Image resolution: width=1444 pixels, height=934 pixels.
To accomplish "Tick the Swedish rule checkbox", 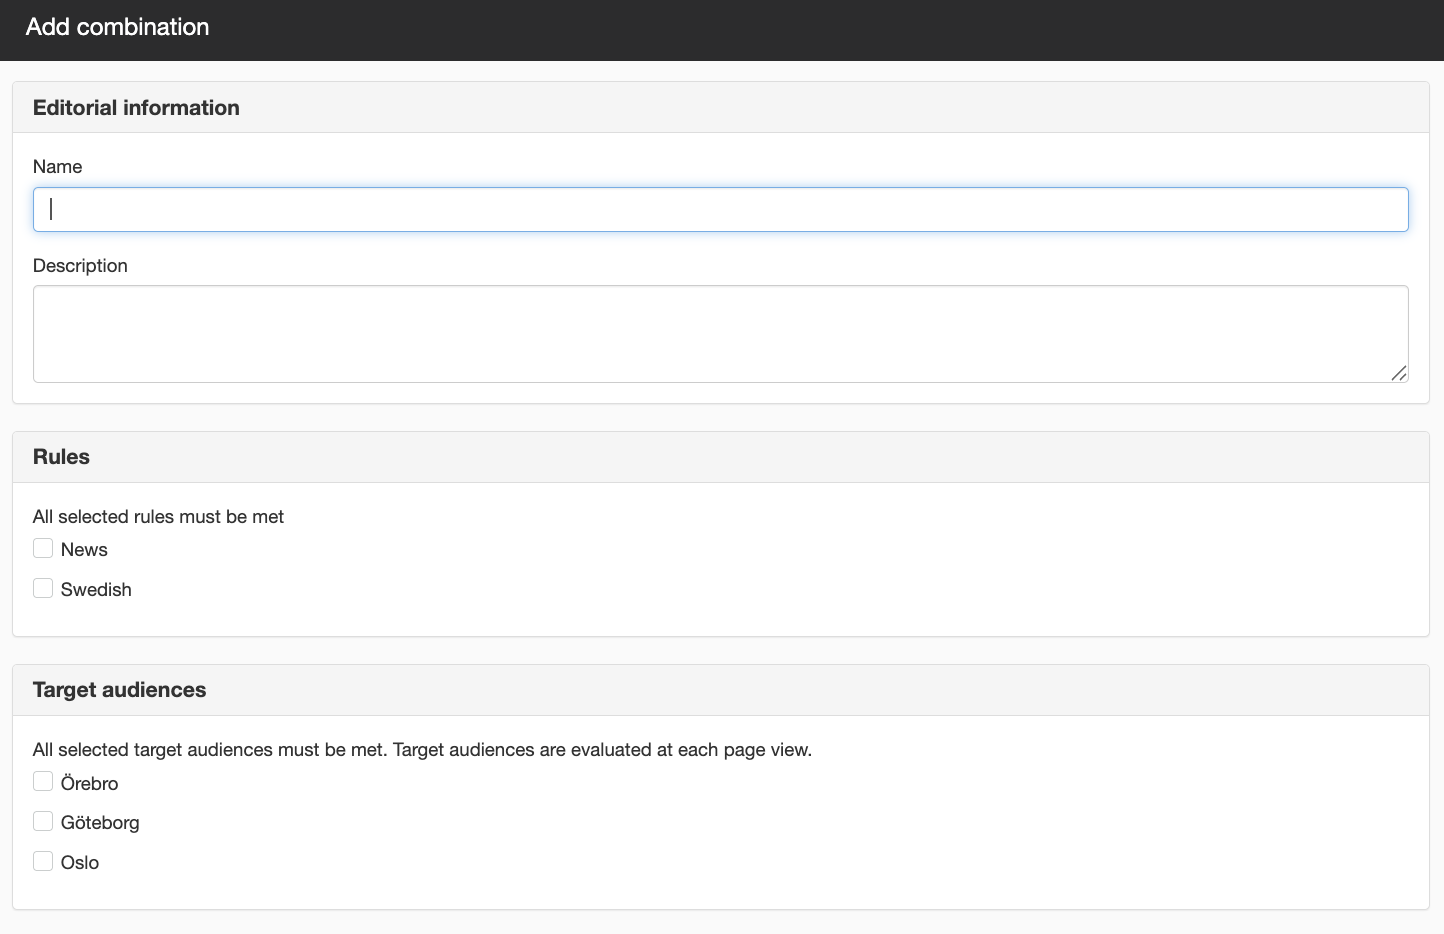I will pyautogui.click(x=43, y=588).
